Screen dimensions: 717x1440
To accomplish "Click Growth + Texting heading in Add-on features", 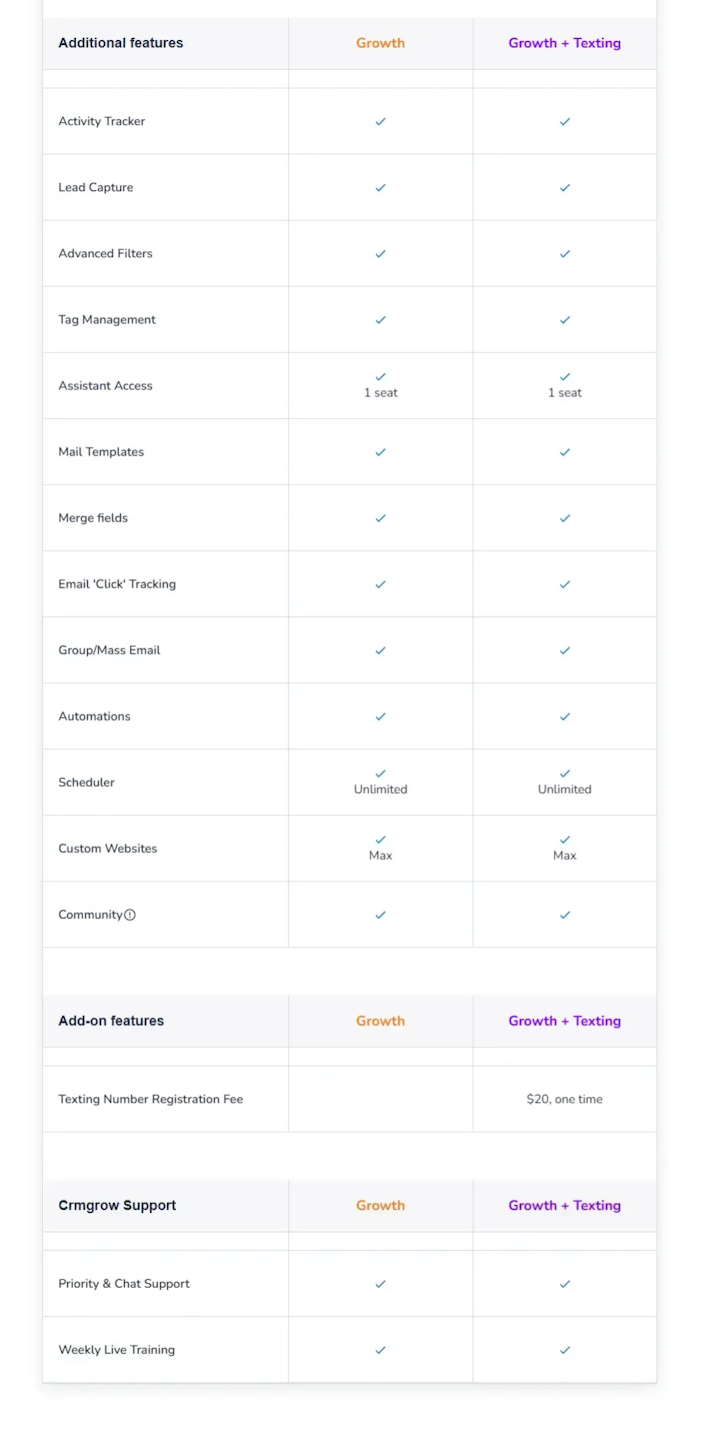I will coord(564,1021).
